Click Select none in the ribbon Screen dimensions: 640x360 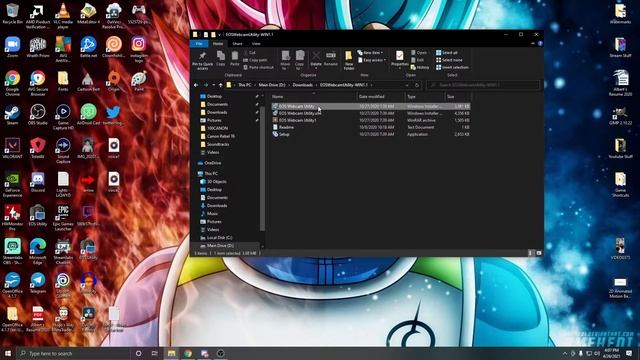[x=449, y=60]
